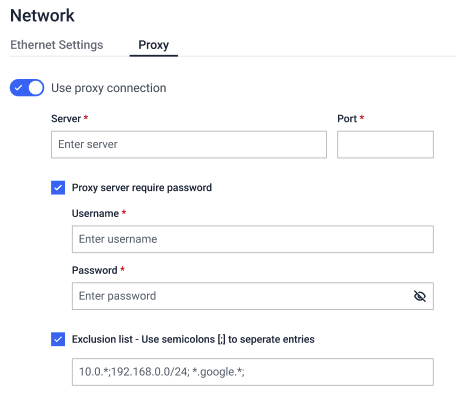Focus the Enter server input field
Image resolution: width=457 pixels, height=405 pixels.
(189, 144)
